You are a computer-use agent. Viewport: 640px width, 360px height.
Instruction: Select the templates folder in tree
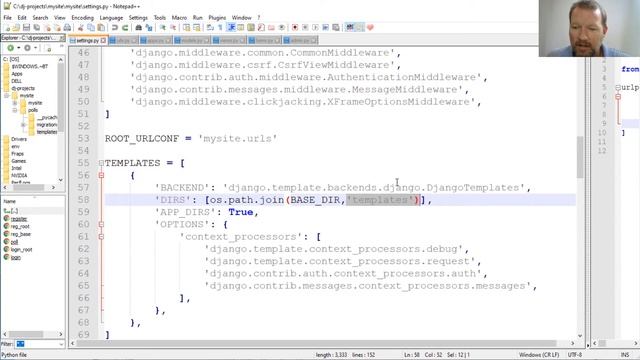(x=47, y=132)
